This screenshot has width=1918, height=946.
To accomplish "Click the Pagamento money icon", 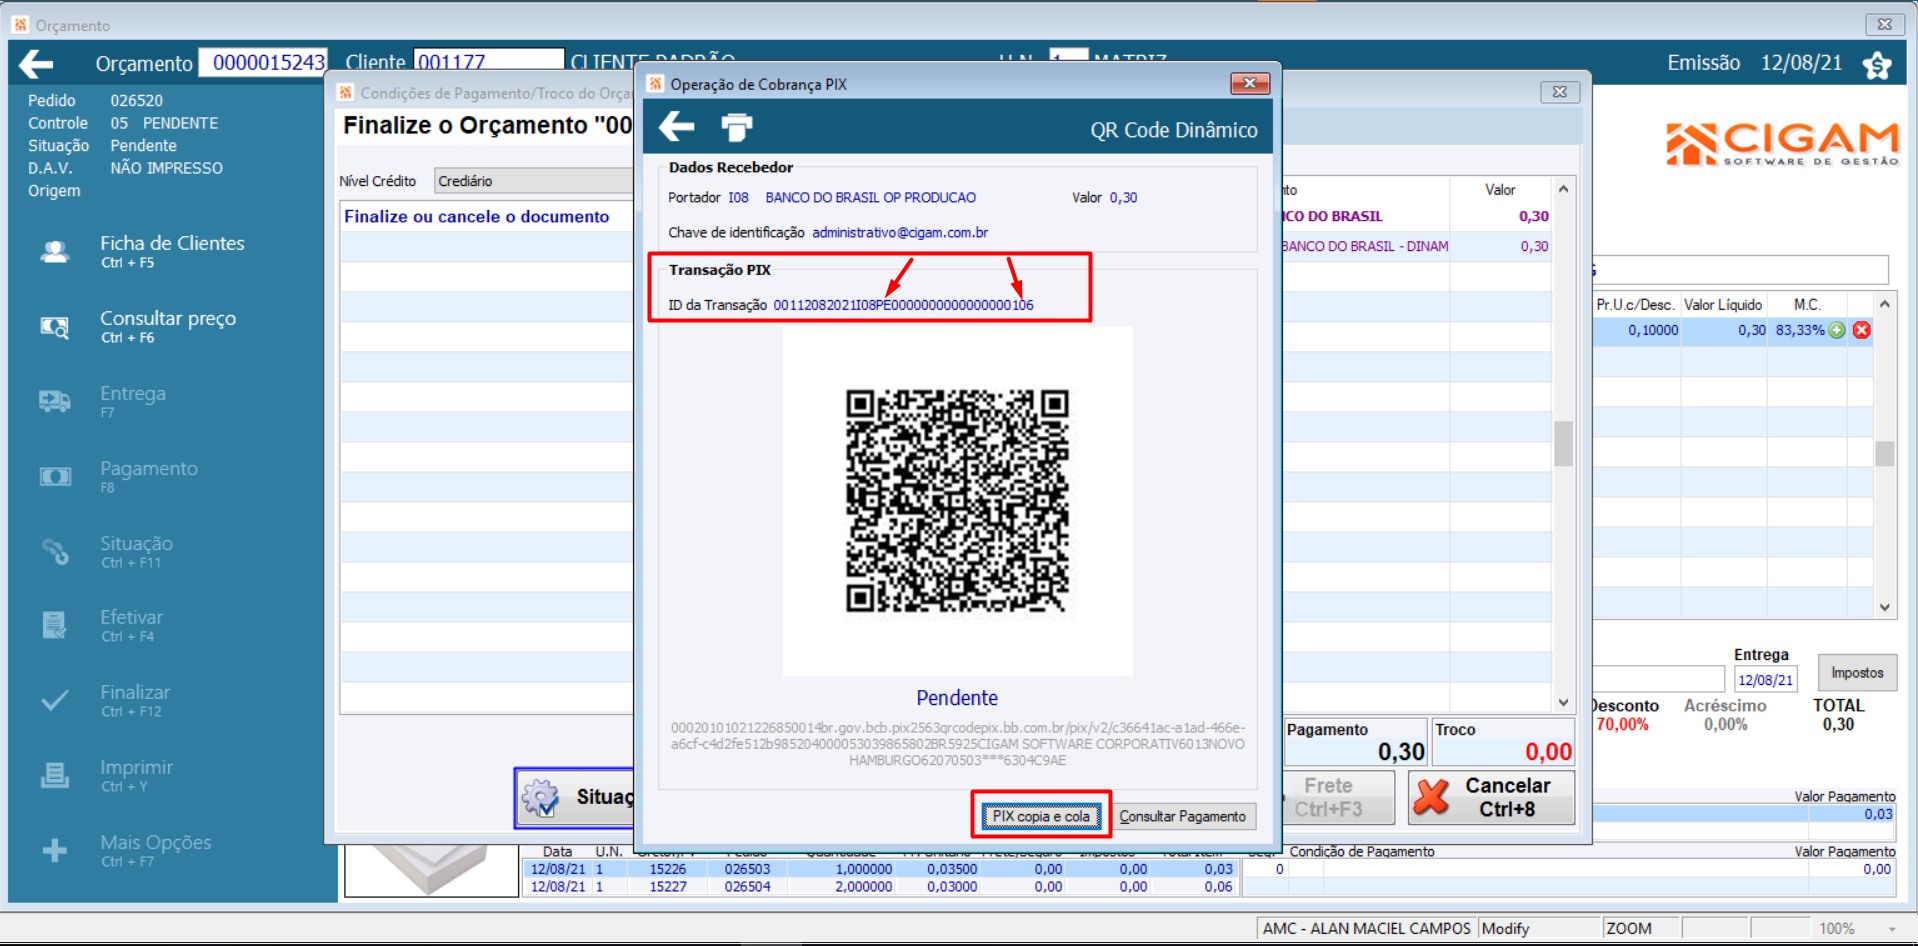I will (55, 477).
